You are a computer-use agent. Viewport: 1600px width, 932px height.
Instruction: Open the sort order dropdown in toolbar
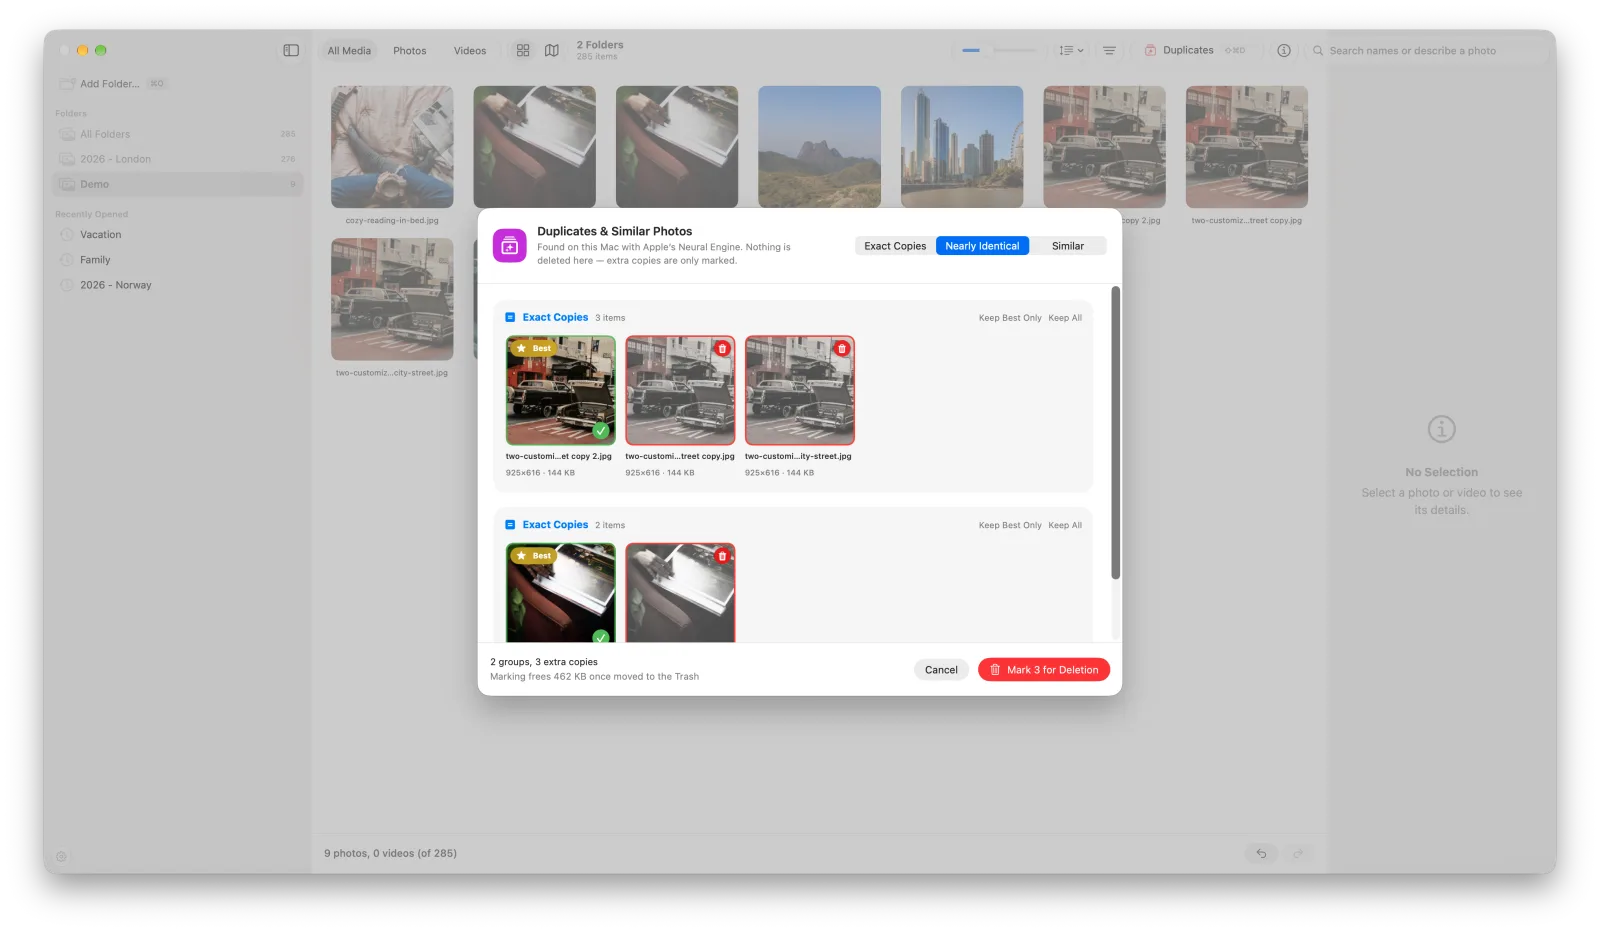pos(1071,50)
